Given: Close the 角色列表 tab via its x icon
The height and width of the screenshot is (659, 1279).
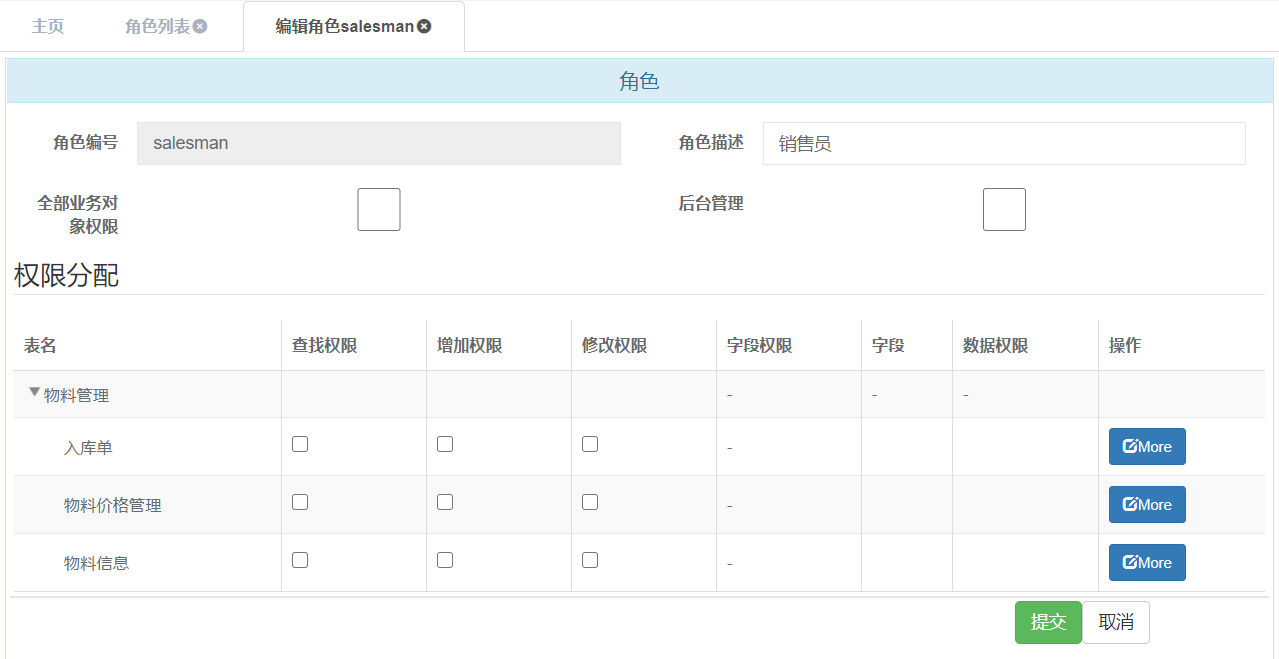Looking at the screenshot, I should pyautogui.click(x=200, y=26).
